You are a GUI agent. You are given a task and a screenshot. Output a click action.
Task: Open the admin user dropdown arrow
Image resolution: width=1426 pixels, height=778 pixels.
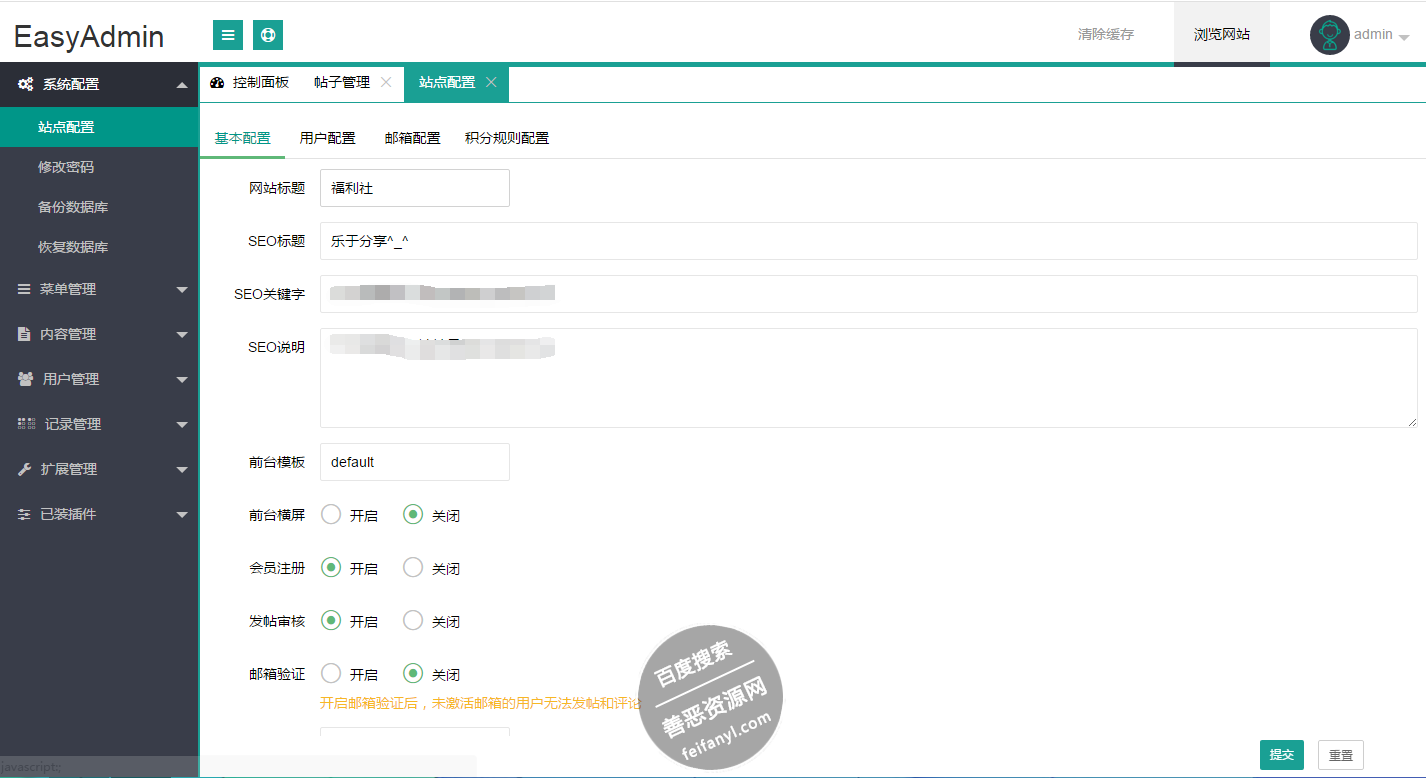point(1404,37)
